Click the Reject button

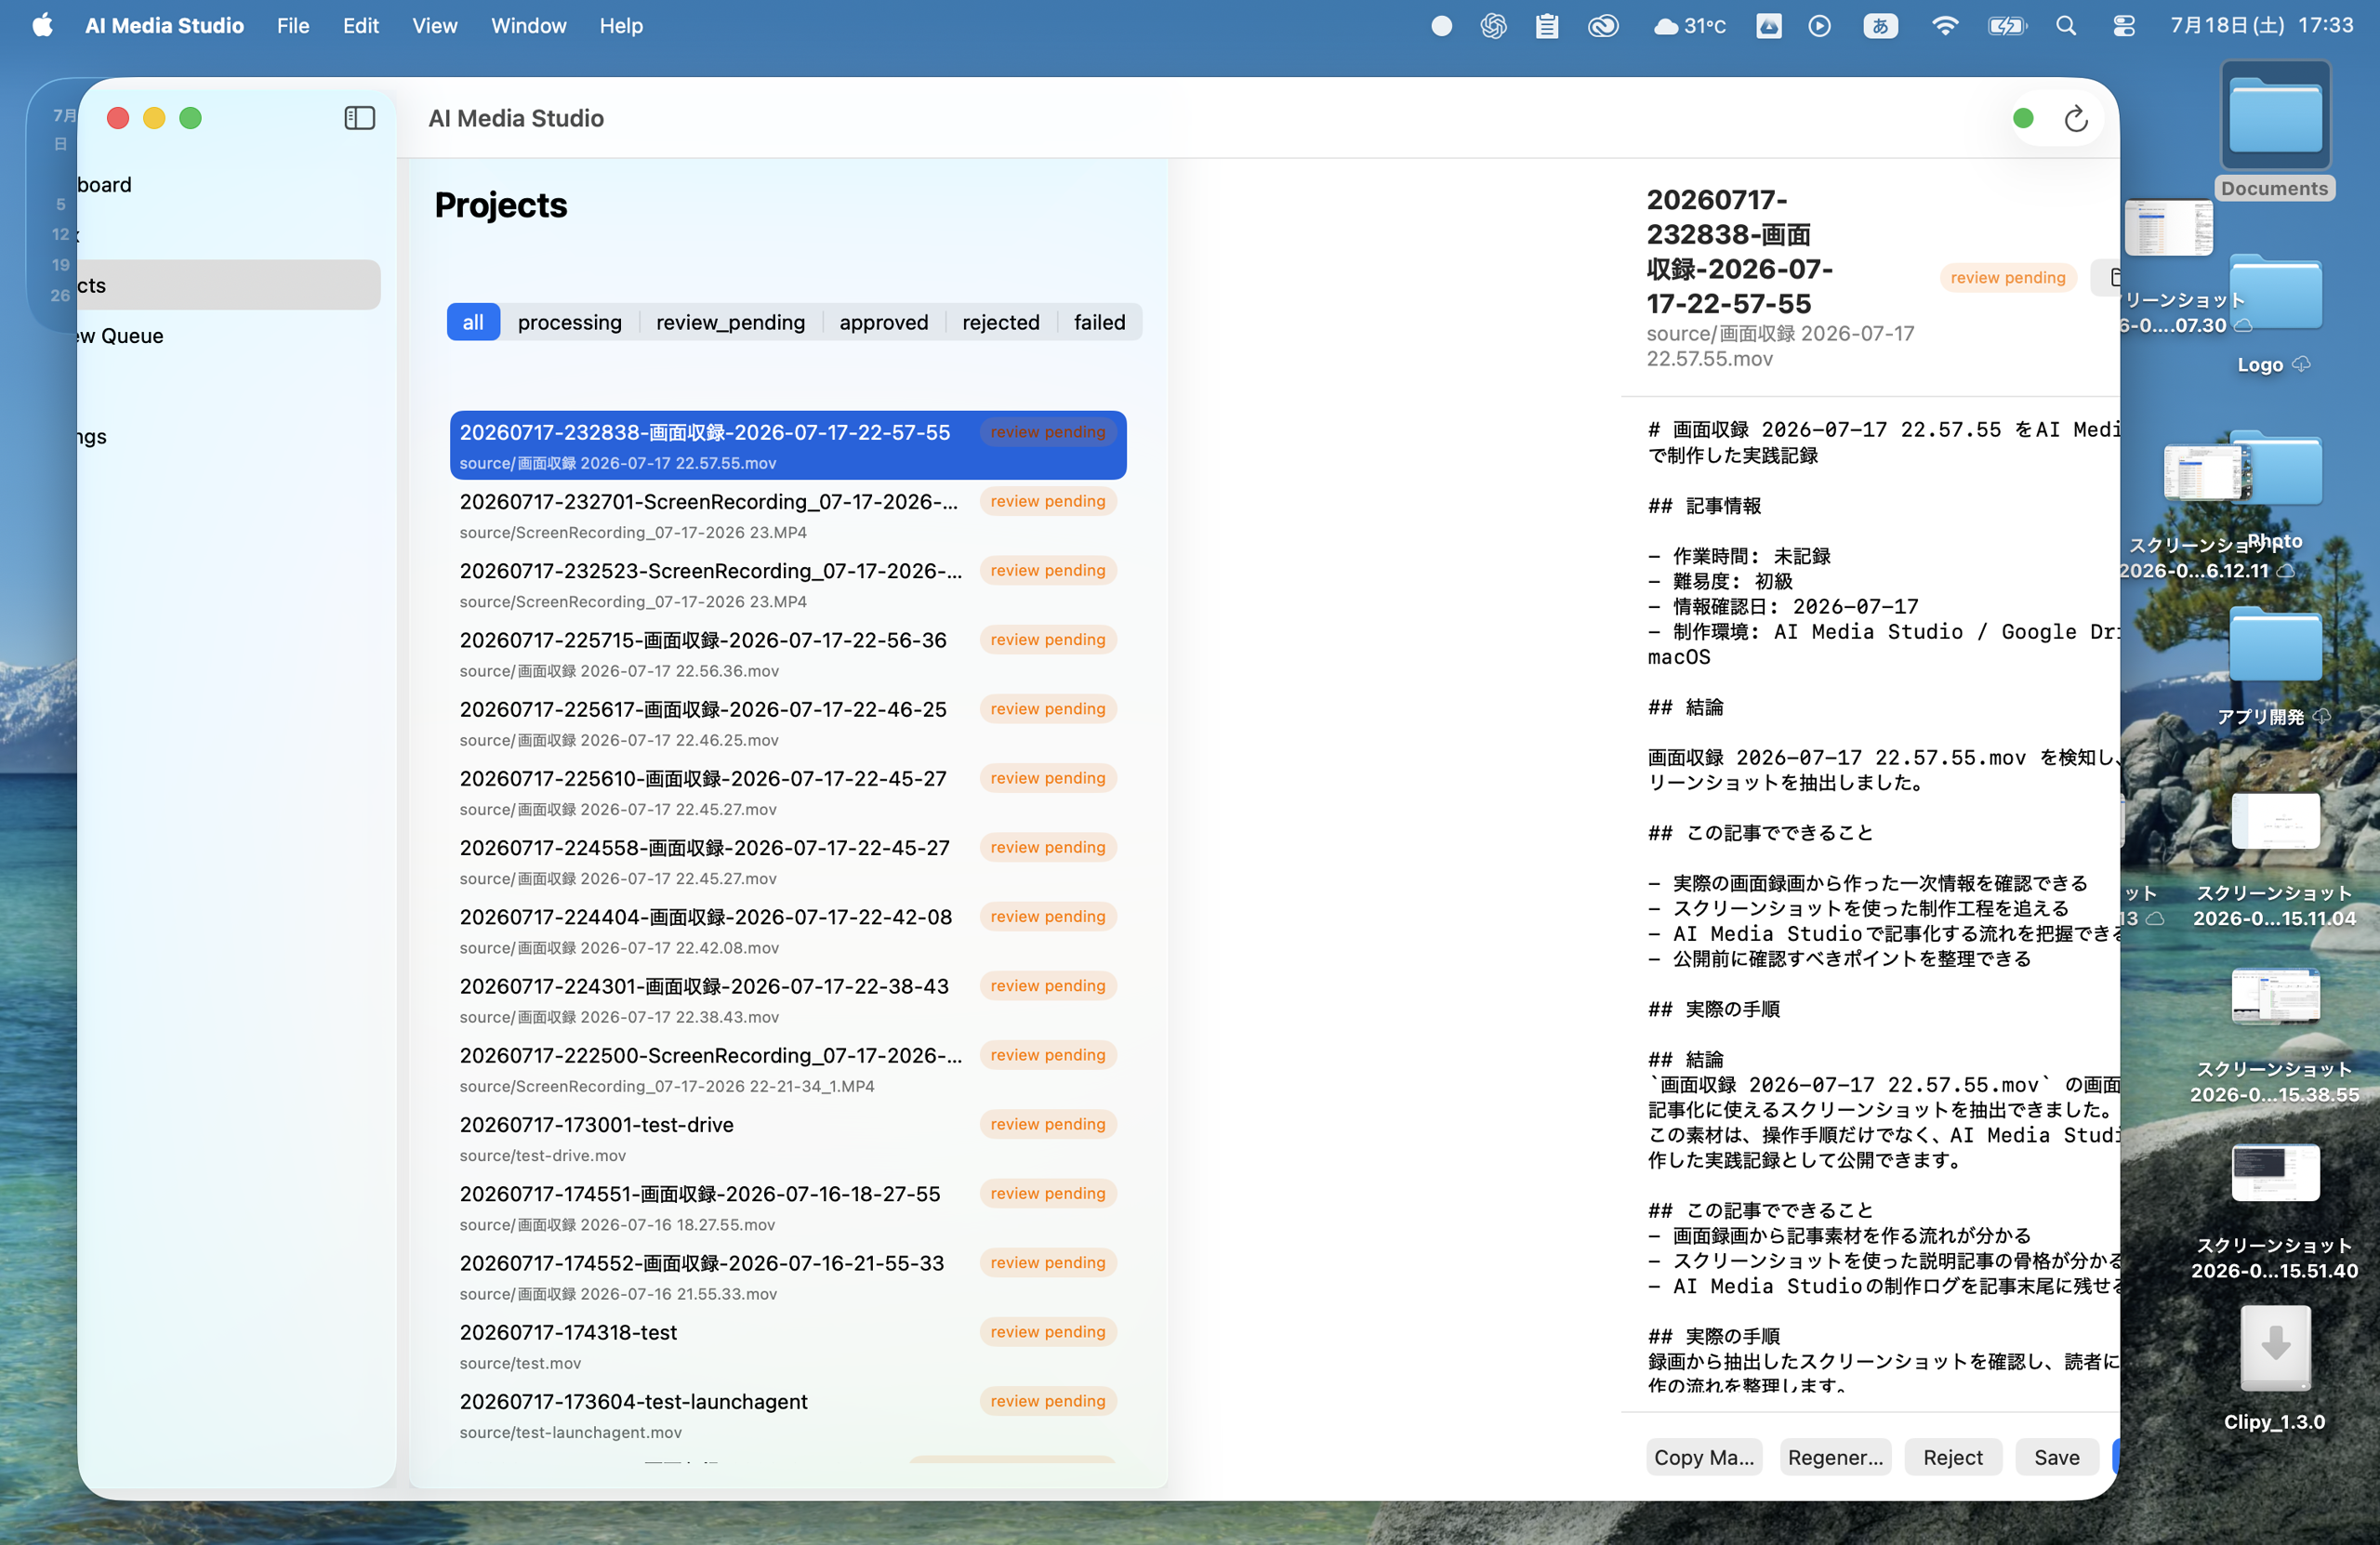pyautogui.click(x=1953, y=1457)
